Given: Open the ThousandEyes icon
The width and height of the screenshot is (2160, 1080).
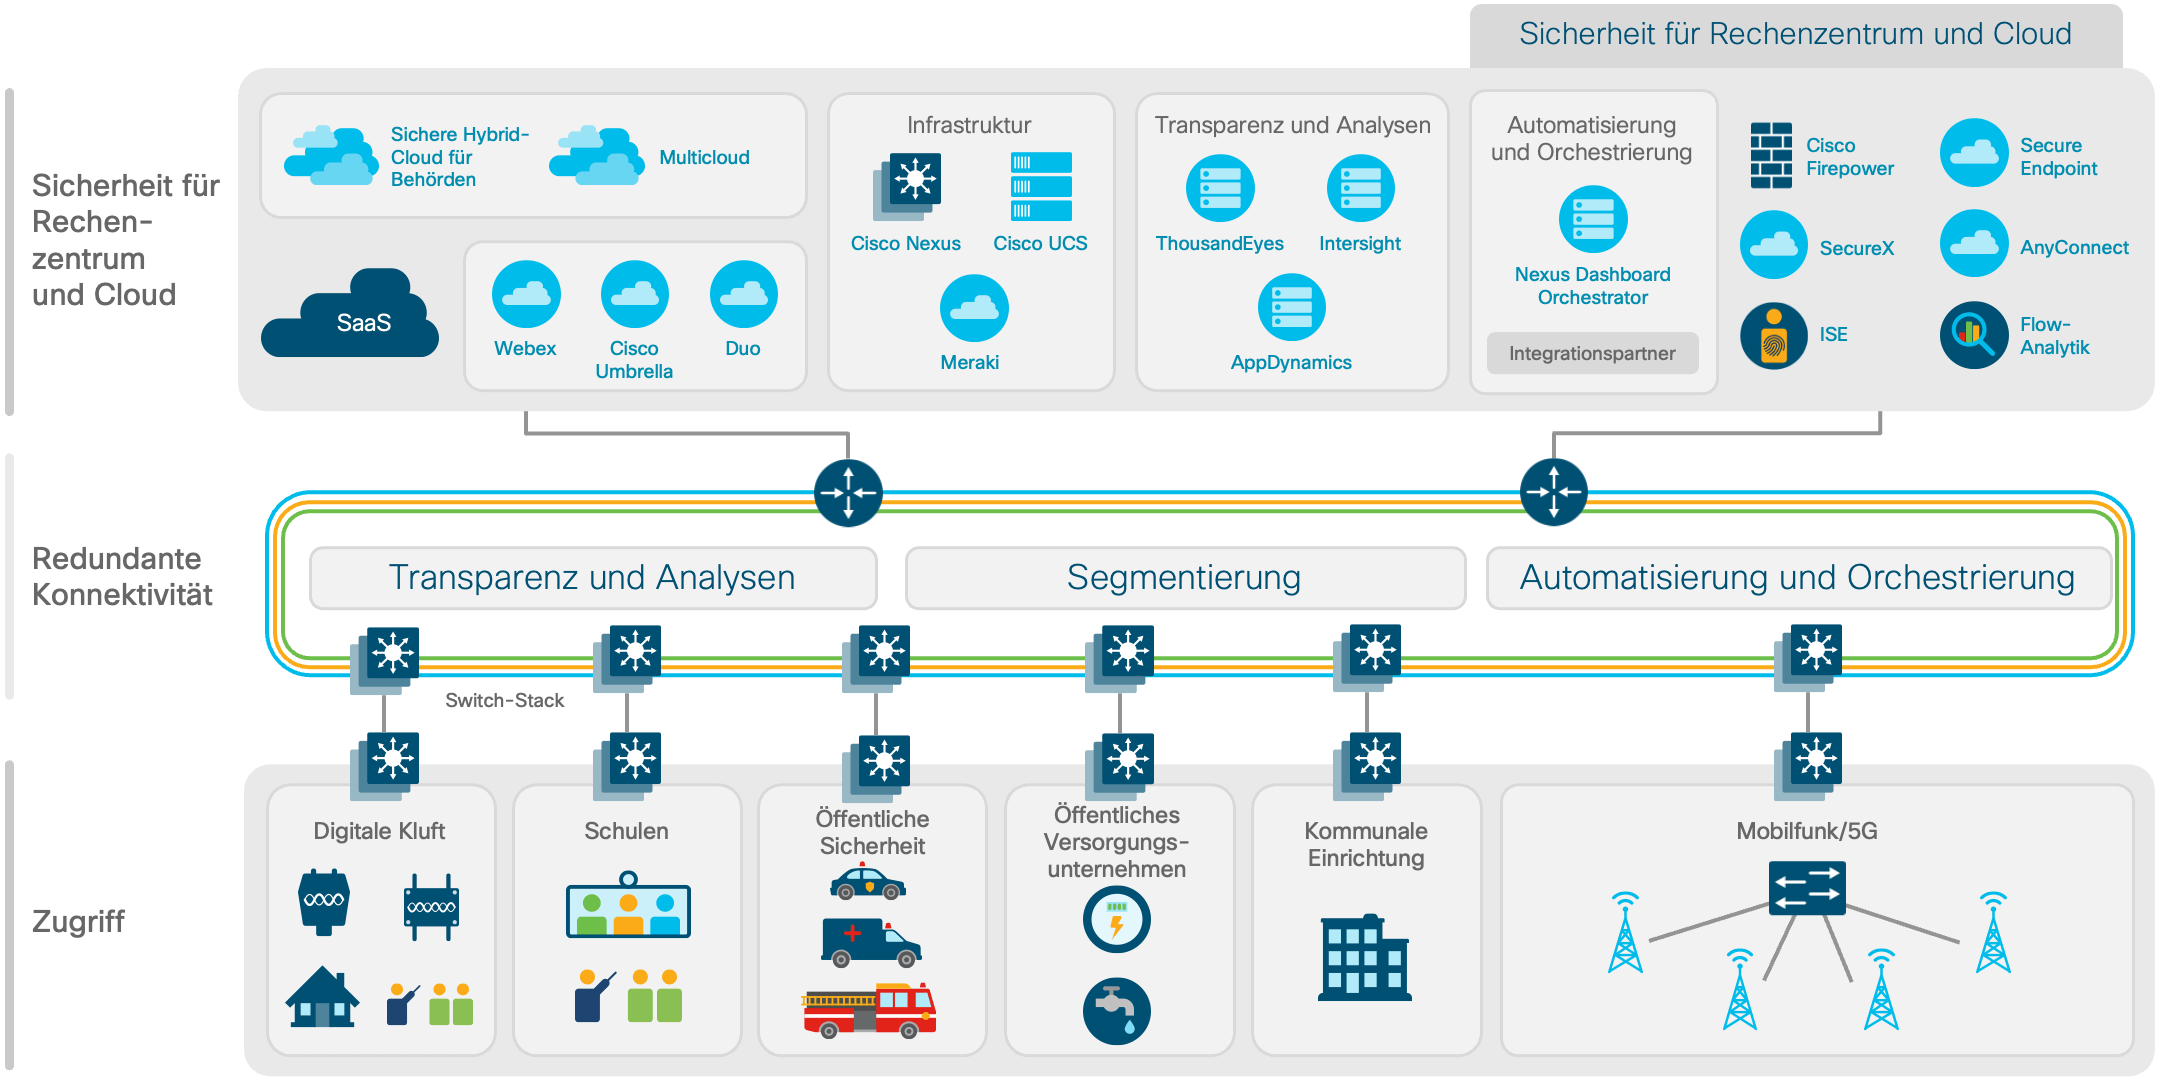Looking at the screenshot, I should pyautogui.click(x=1220, y=188).
